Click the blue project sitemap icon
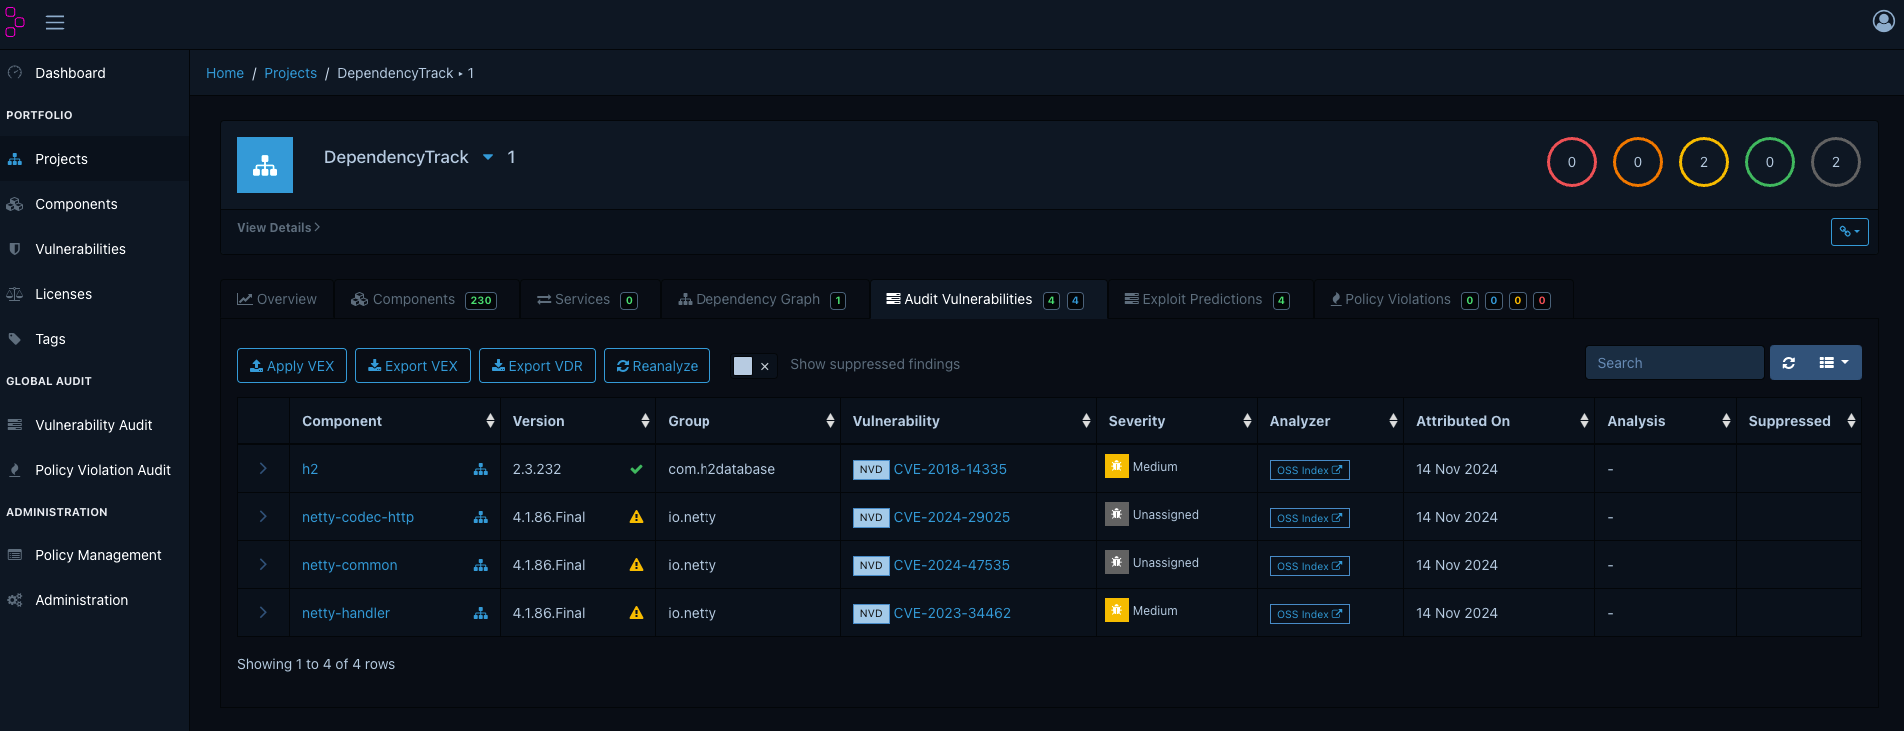 point(265,165)
